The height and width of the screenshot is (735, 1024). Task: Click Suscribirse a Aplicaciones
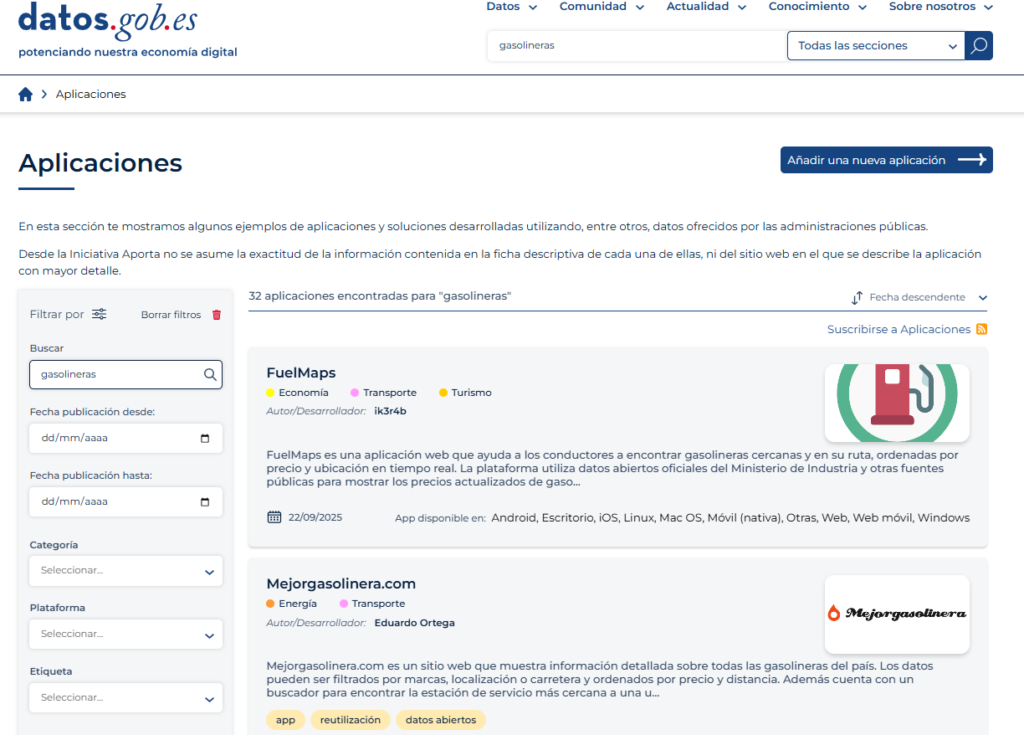click(x=899, y=328)
